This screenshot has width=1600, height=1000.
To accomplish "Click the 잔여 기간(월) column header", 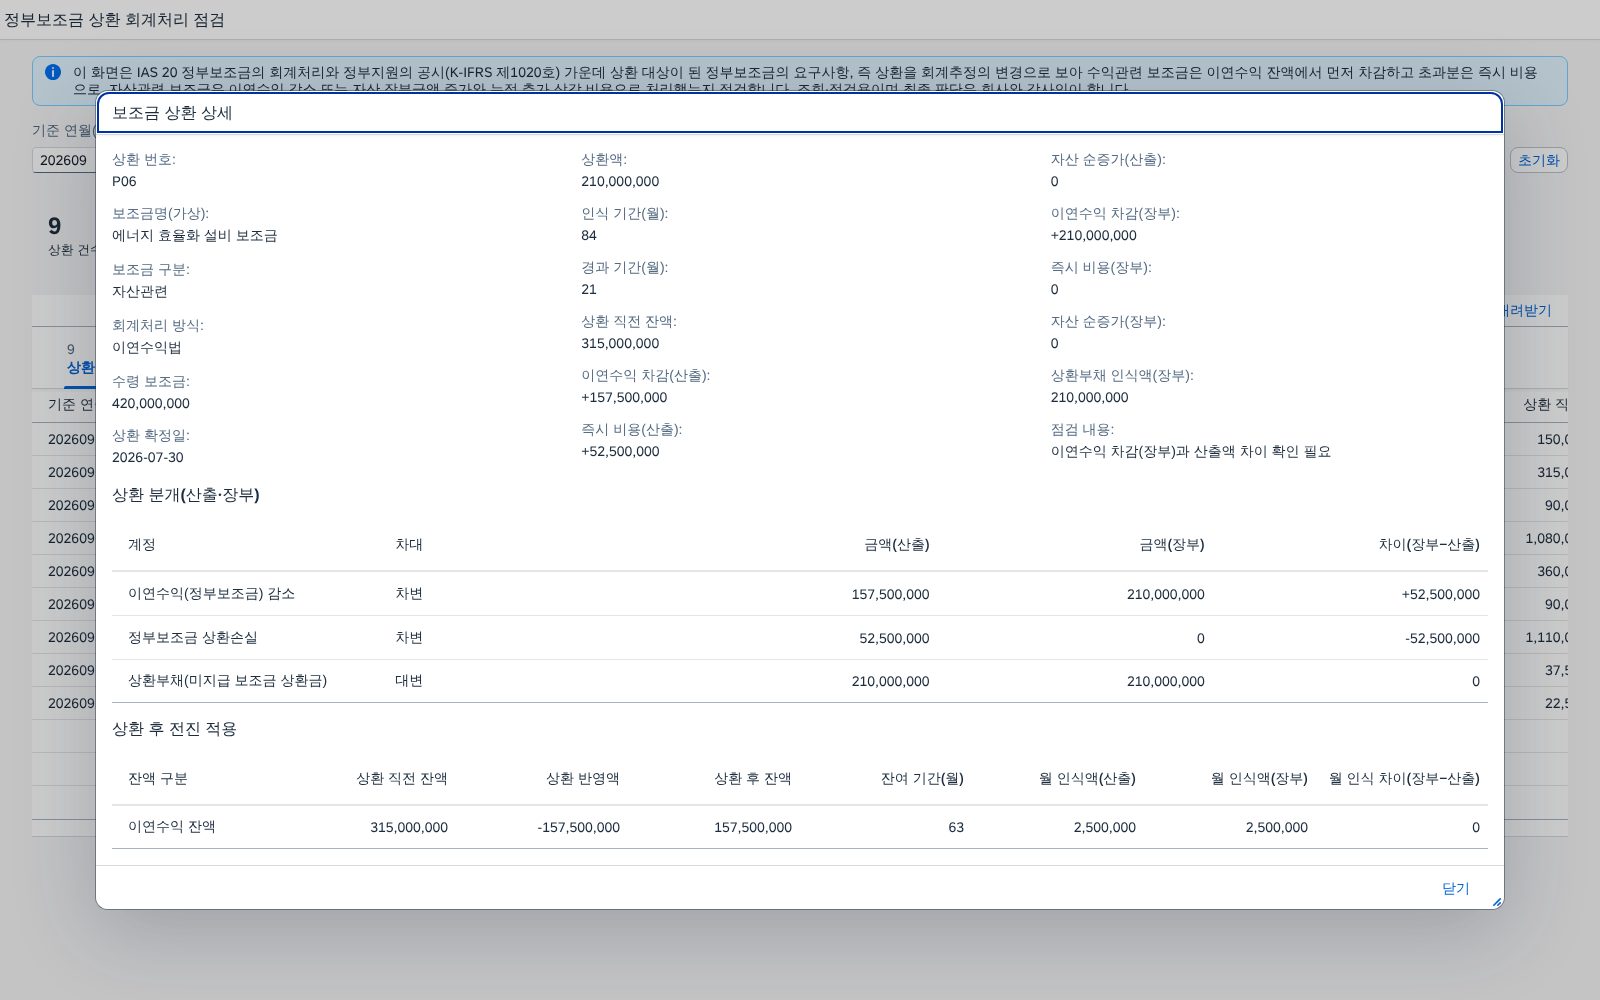I will pyautogui.click(x=922, y=778).
